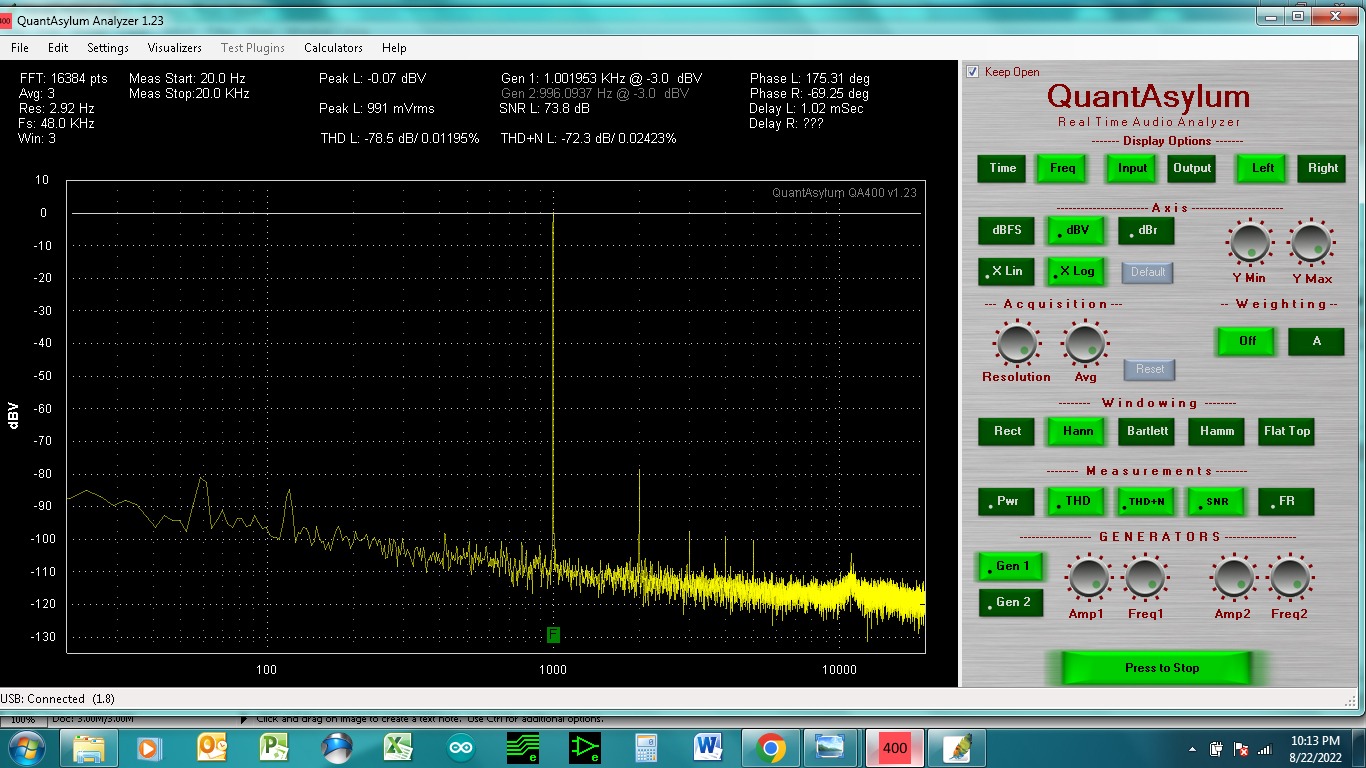This screenshot has height=768, width=1366.
Task: Open the File menu
Action: 20,47
